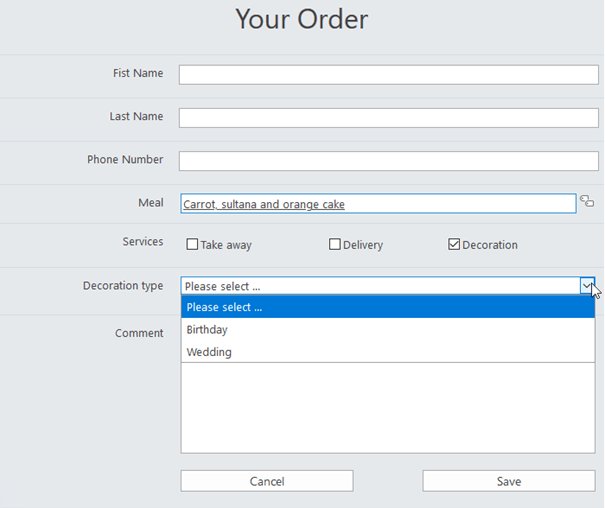Click the Cancel button
The image size is (605, 508).
click(267, 481)
